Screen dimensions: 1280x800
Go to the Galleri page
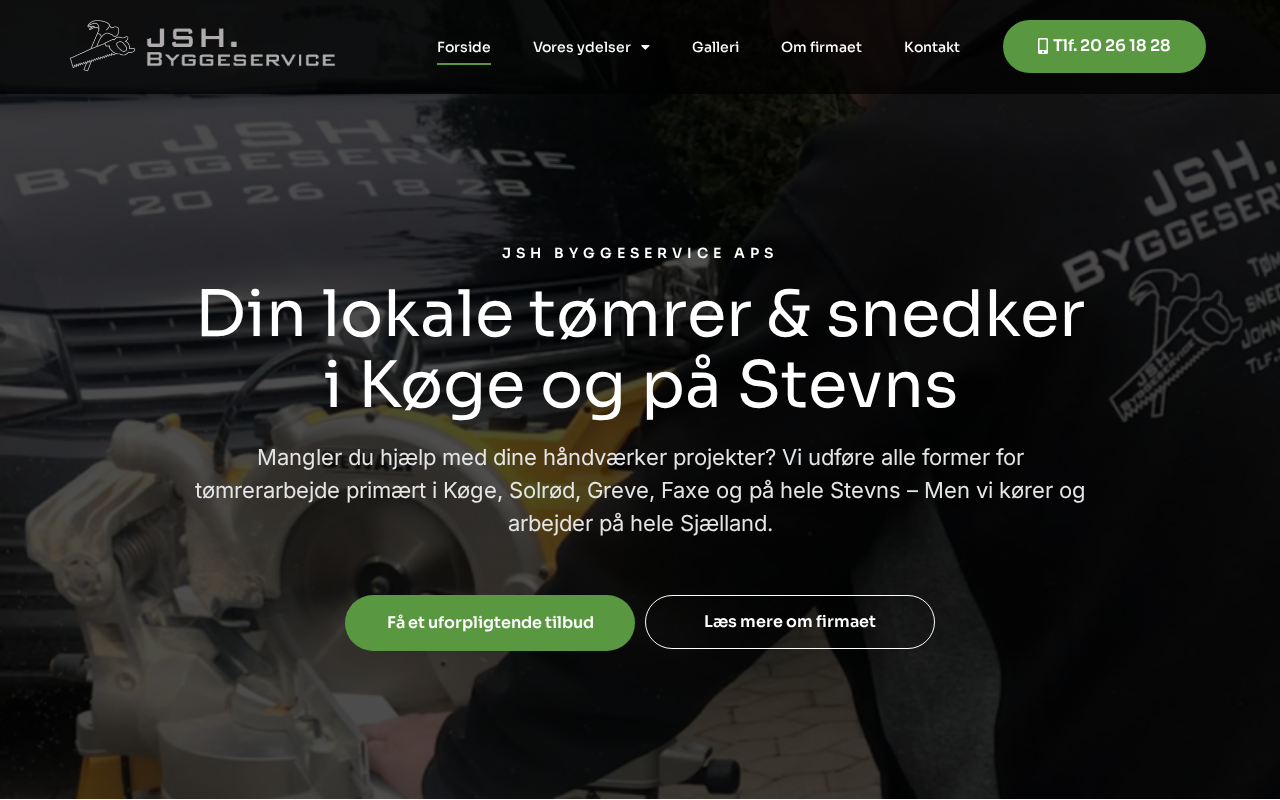[715, 47]
